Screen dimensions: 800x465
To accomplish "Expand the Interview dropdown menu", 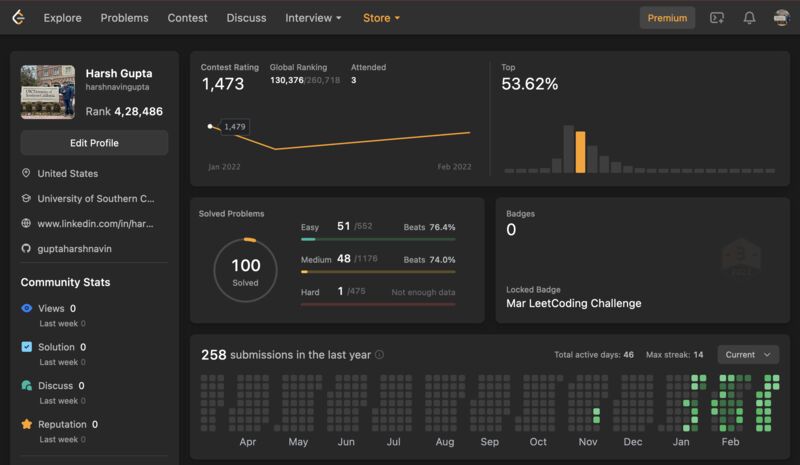I will tap(313, 18).
